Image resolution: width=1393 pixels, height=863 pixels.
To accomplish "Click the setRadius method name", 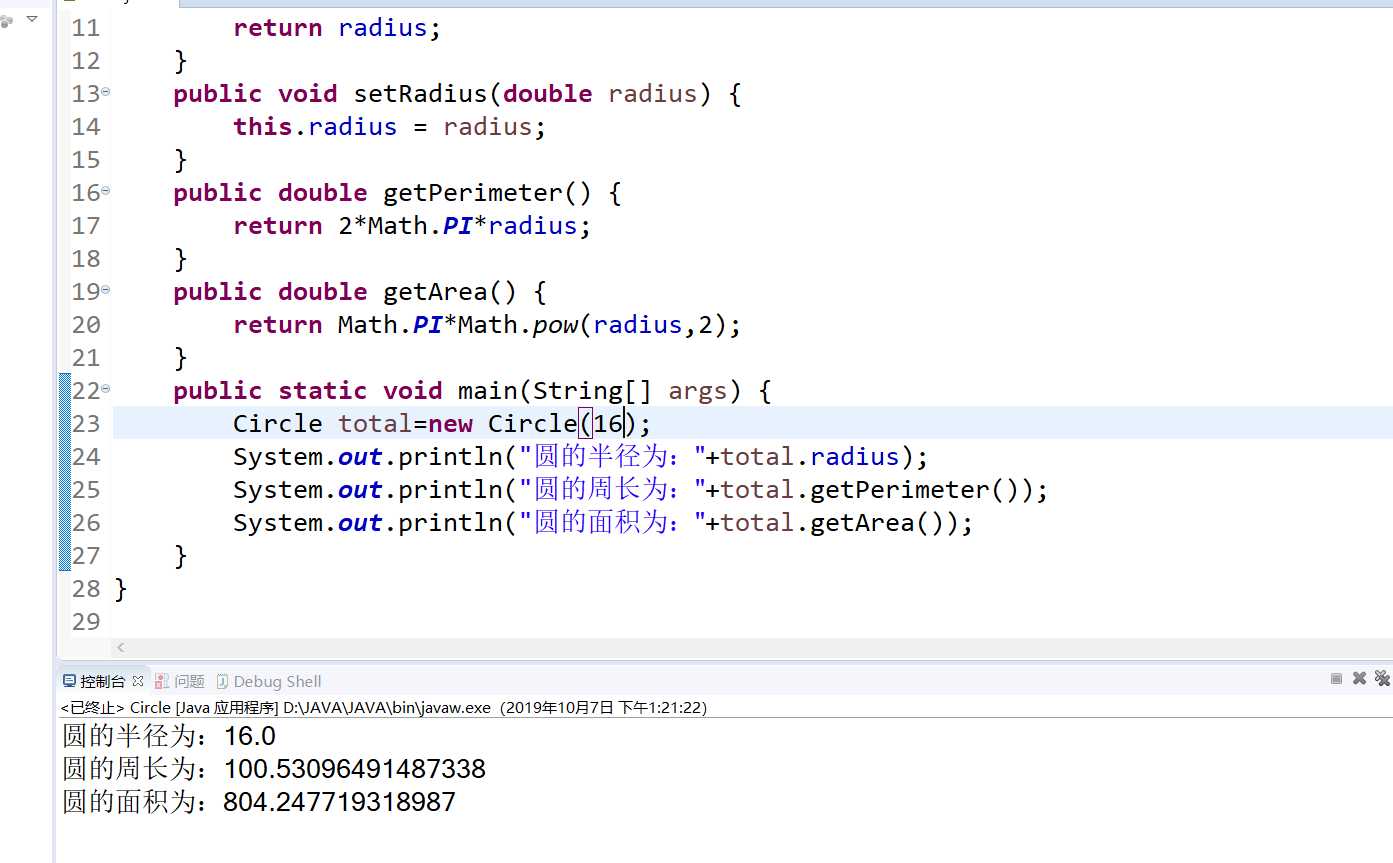I will point(420,93).
